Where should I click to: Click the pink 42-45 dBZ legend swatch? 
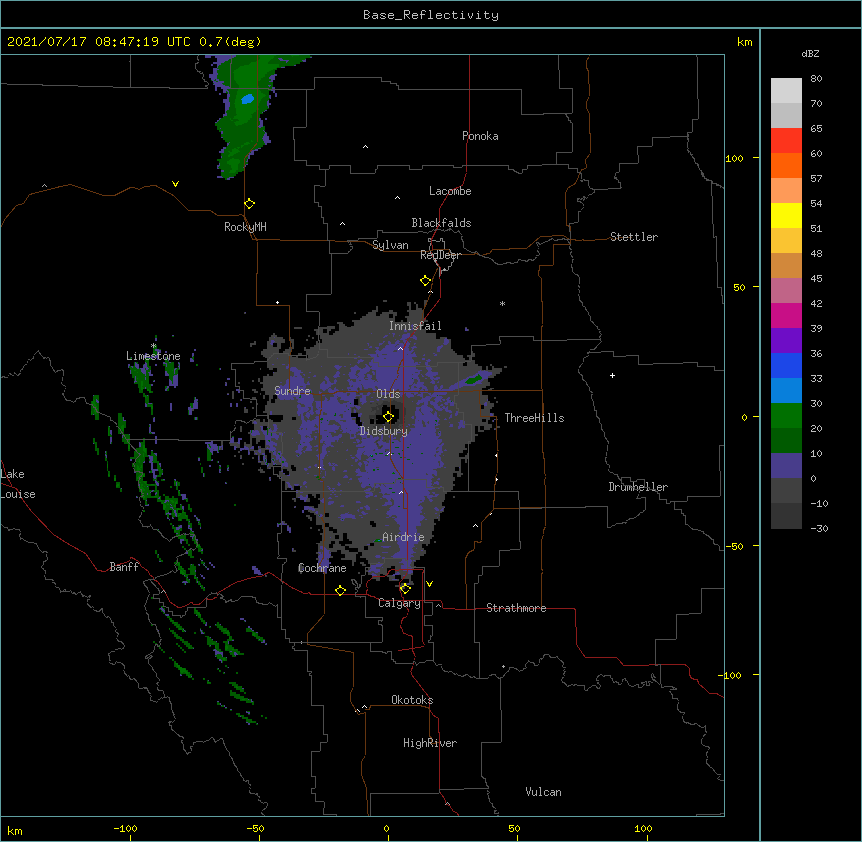click(786, 290)
